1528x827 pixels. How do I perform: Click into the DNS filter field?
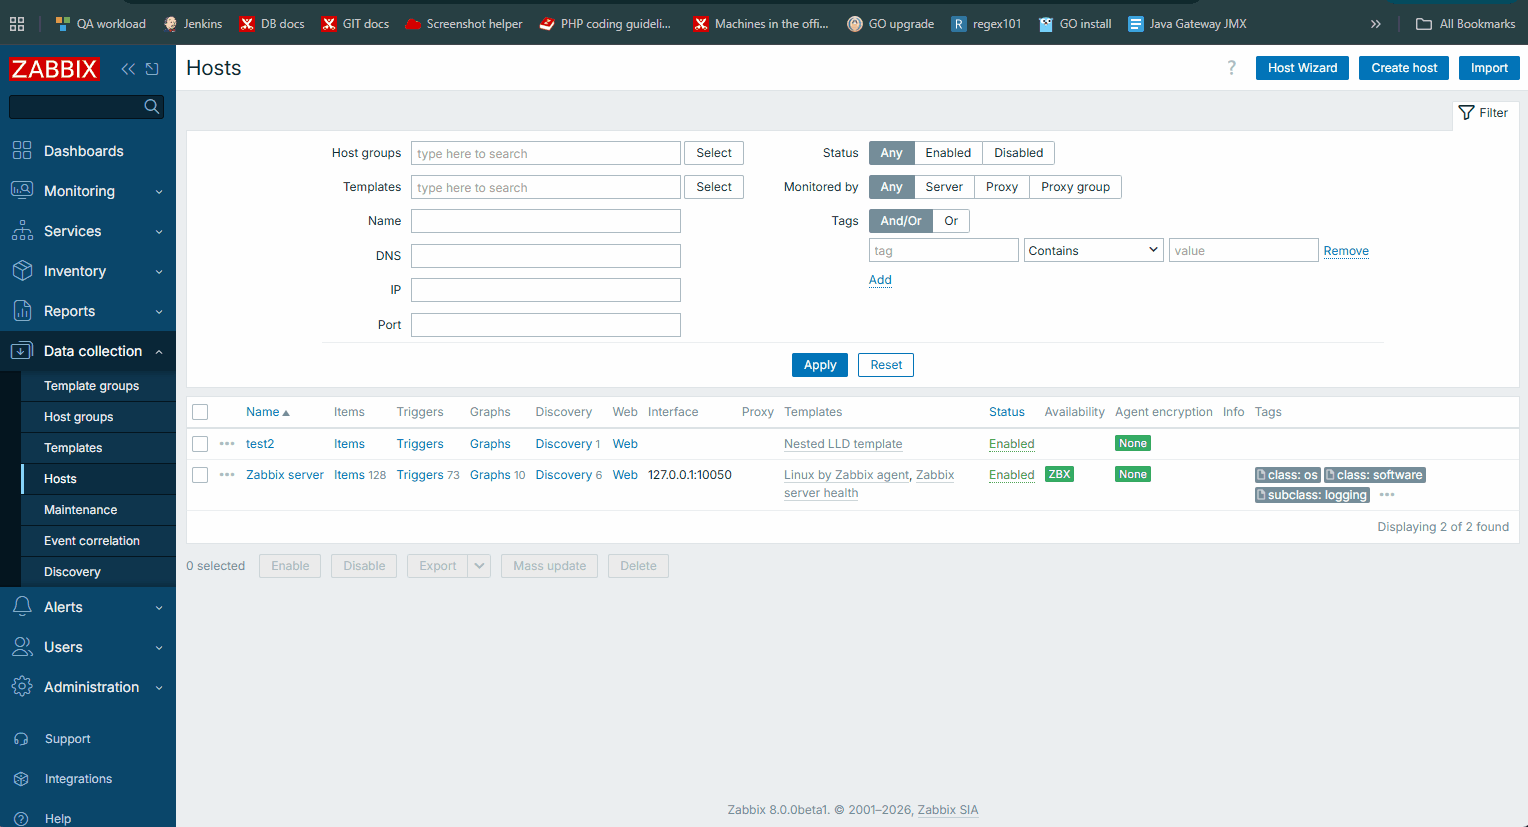pyautogui.click(x=545, y=256)
